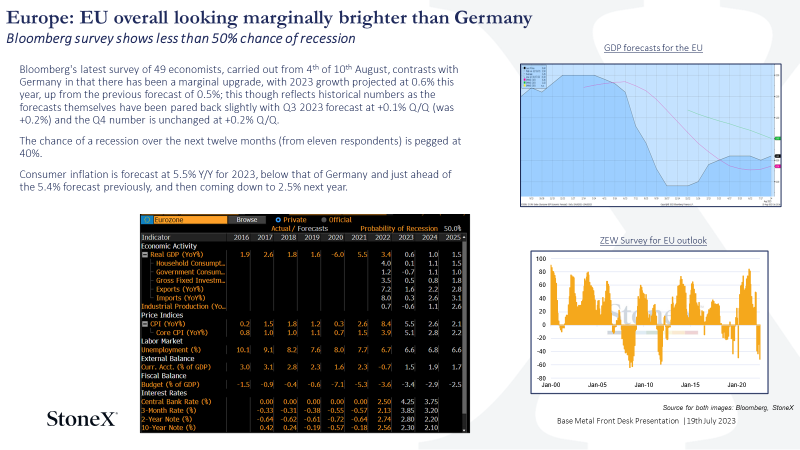This screenshot has width=800, height=450.
Task: Collapse the CPI (YoY%) row
Action: (145, 324)
